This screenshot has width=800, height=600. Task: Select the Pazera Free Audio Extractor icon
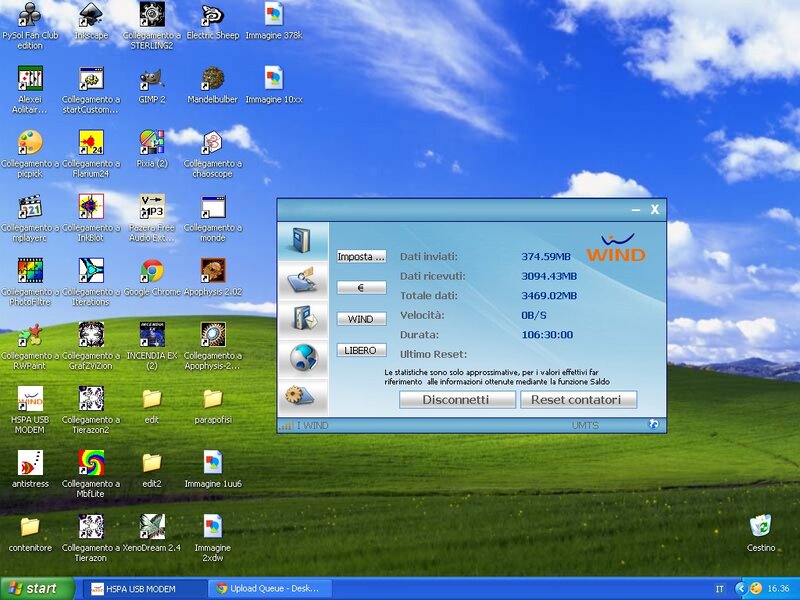click(152, 217)
